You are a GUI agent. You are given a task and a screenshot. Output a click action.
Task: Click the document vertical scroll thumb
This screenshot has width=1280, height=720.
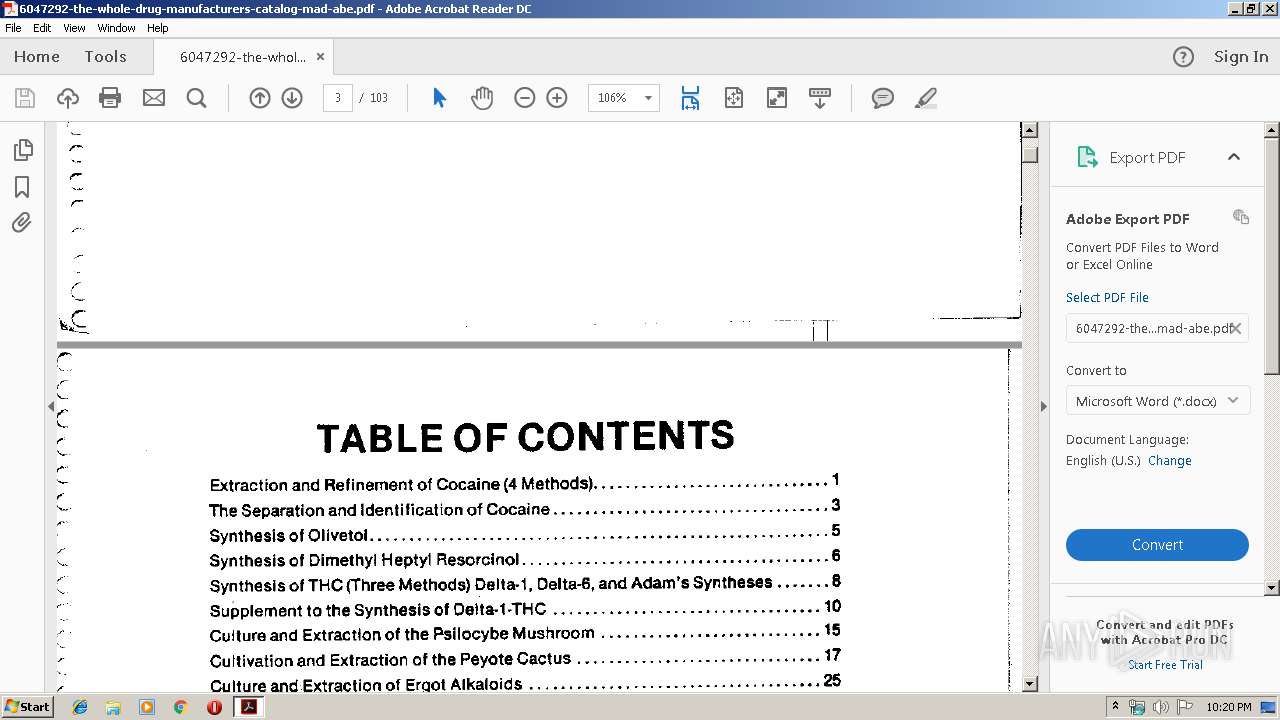pos(1030,154)
